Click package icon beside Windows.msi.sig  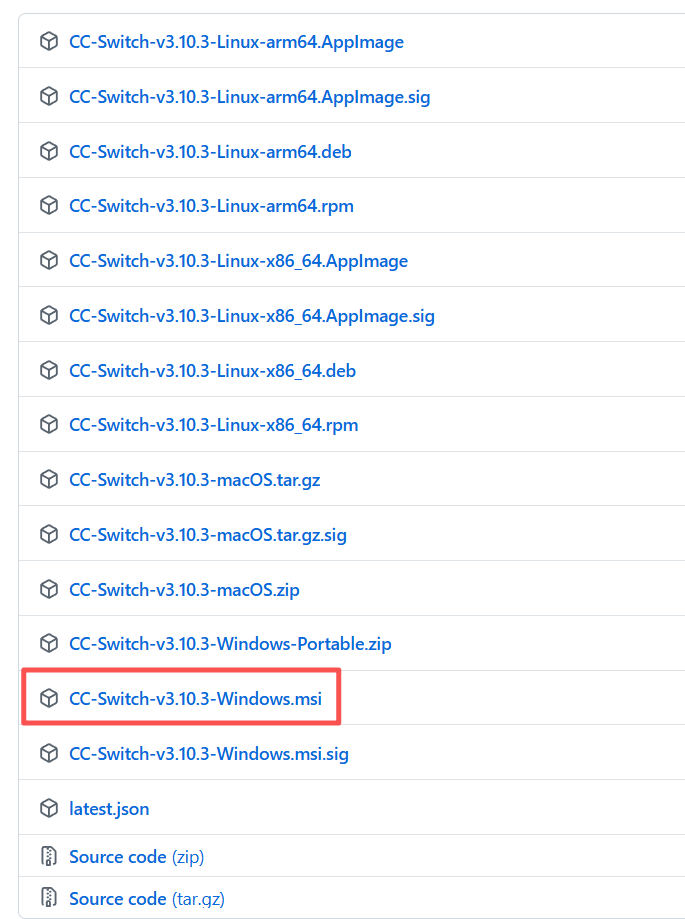(49, 753)
